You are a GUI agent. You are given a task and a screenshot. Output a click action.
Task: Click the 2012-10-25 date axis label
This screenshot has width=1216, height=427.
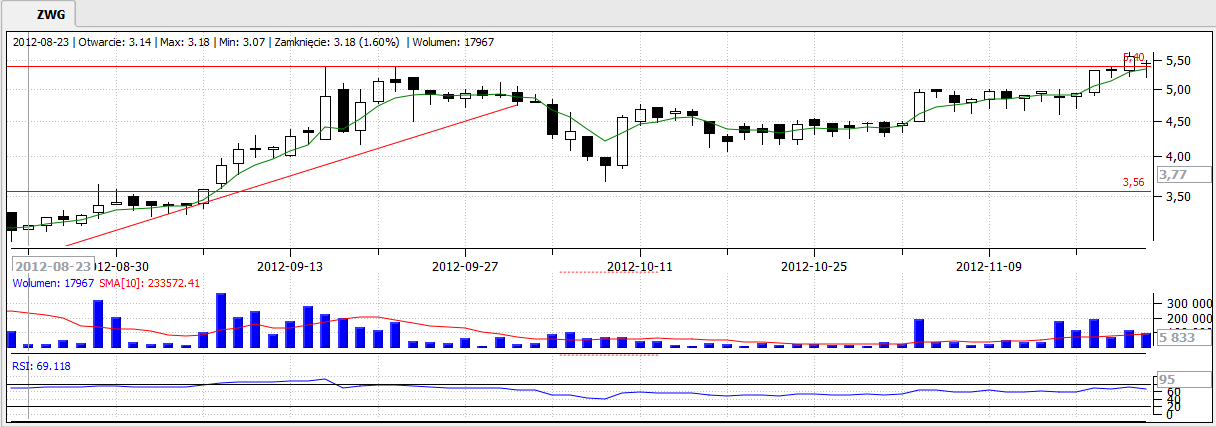(814, 267)
